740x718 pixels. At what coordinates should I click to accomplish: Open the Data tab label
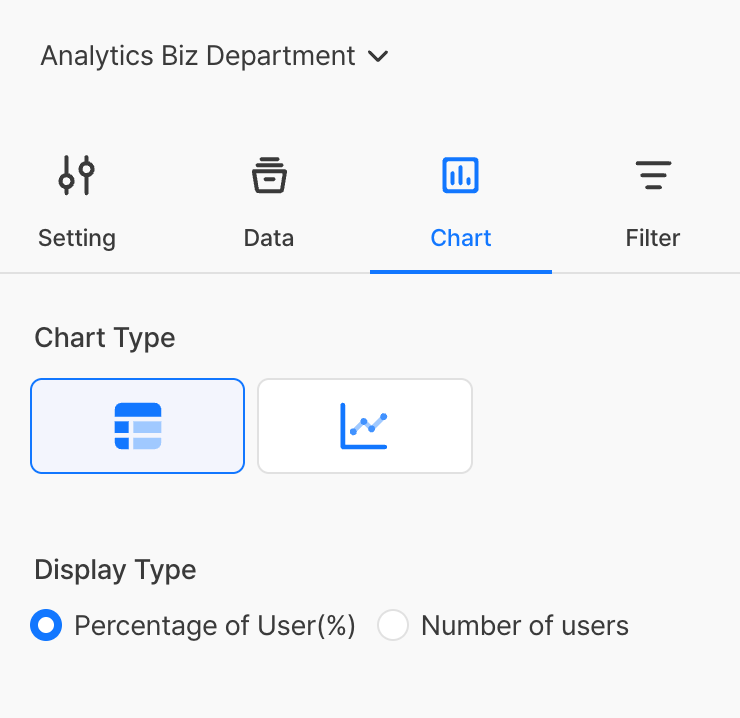click(269, 238)
